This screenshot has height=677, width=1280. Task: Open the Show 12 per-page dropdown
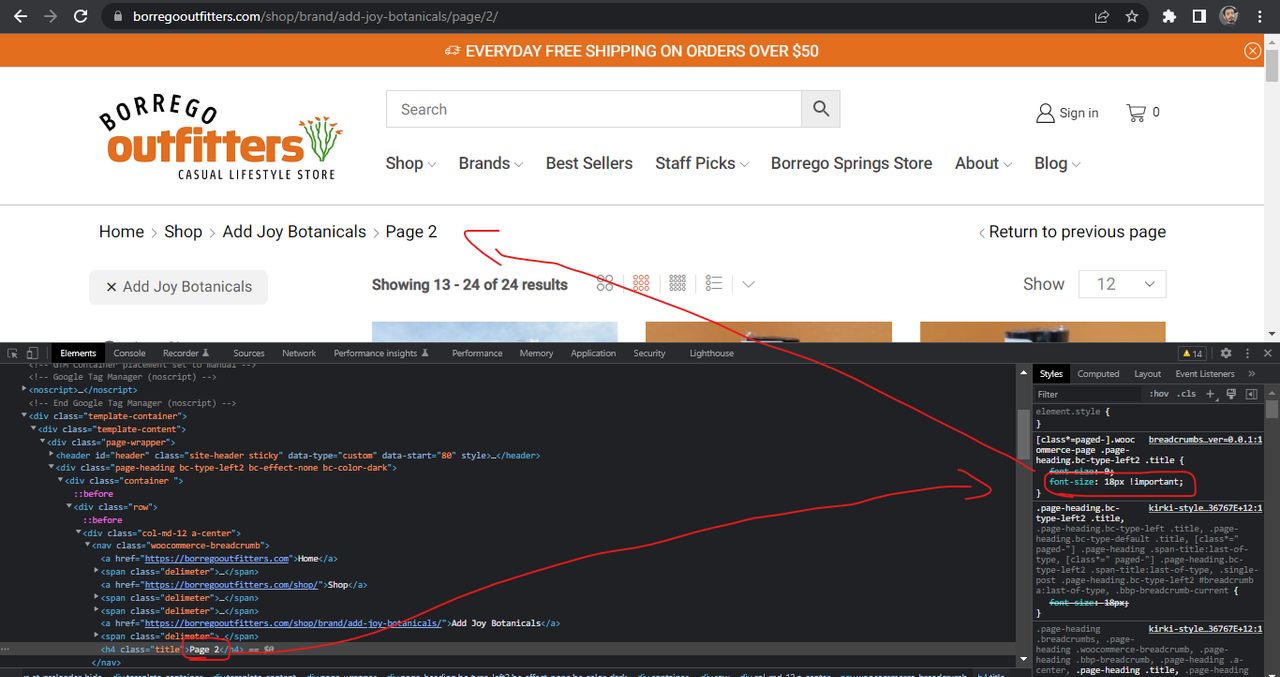click(1122, 284)
